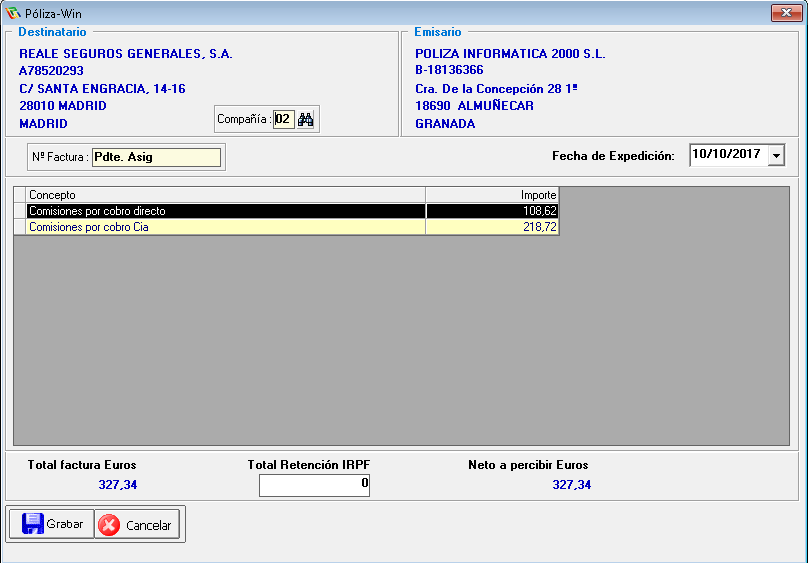The width and height of the screenshot is (808, 563).
Task: Click the Grabar save button
Action: [52, 524]
